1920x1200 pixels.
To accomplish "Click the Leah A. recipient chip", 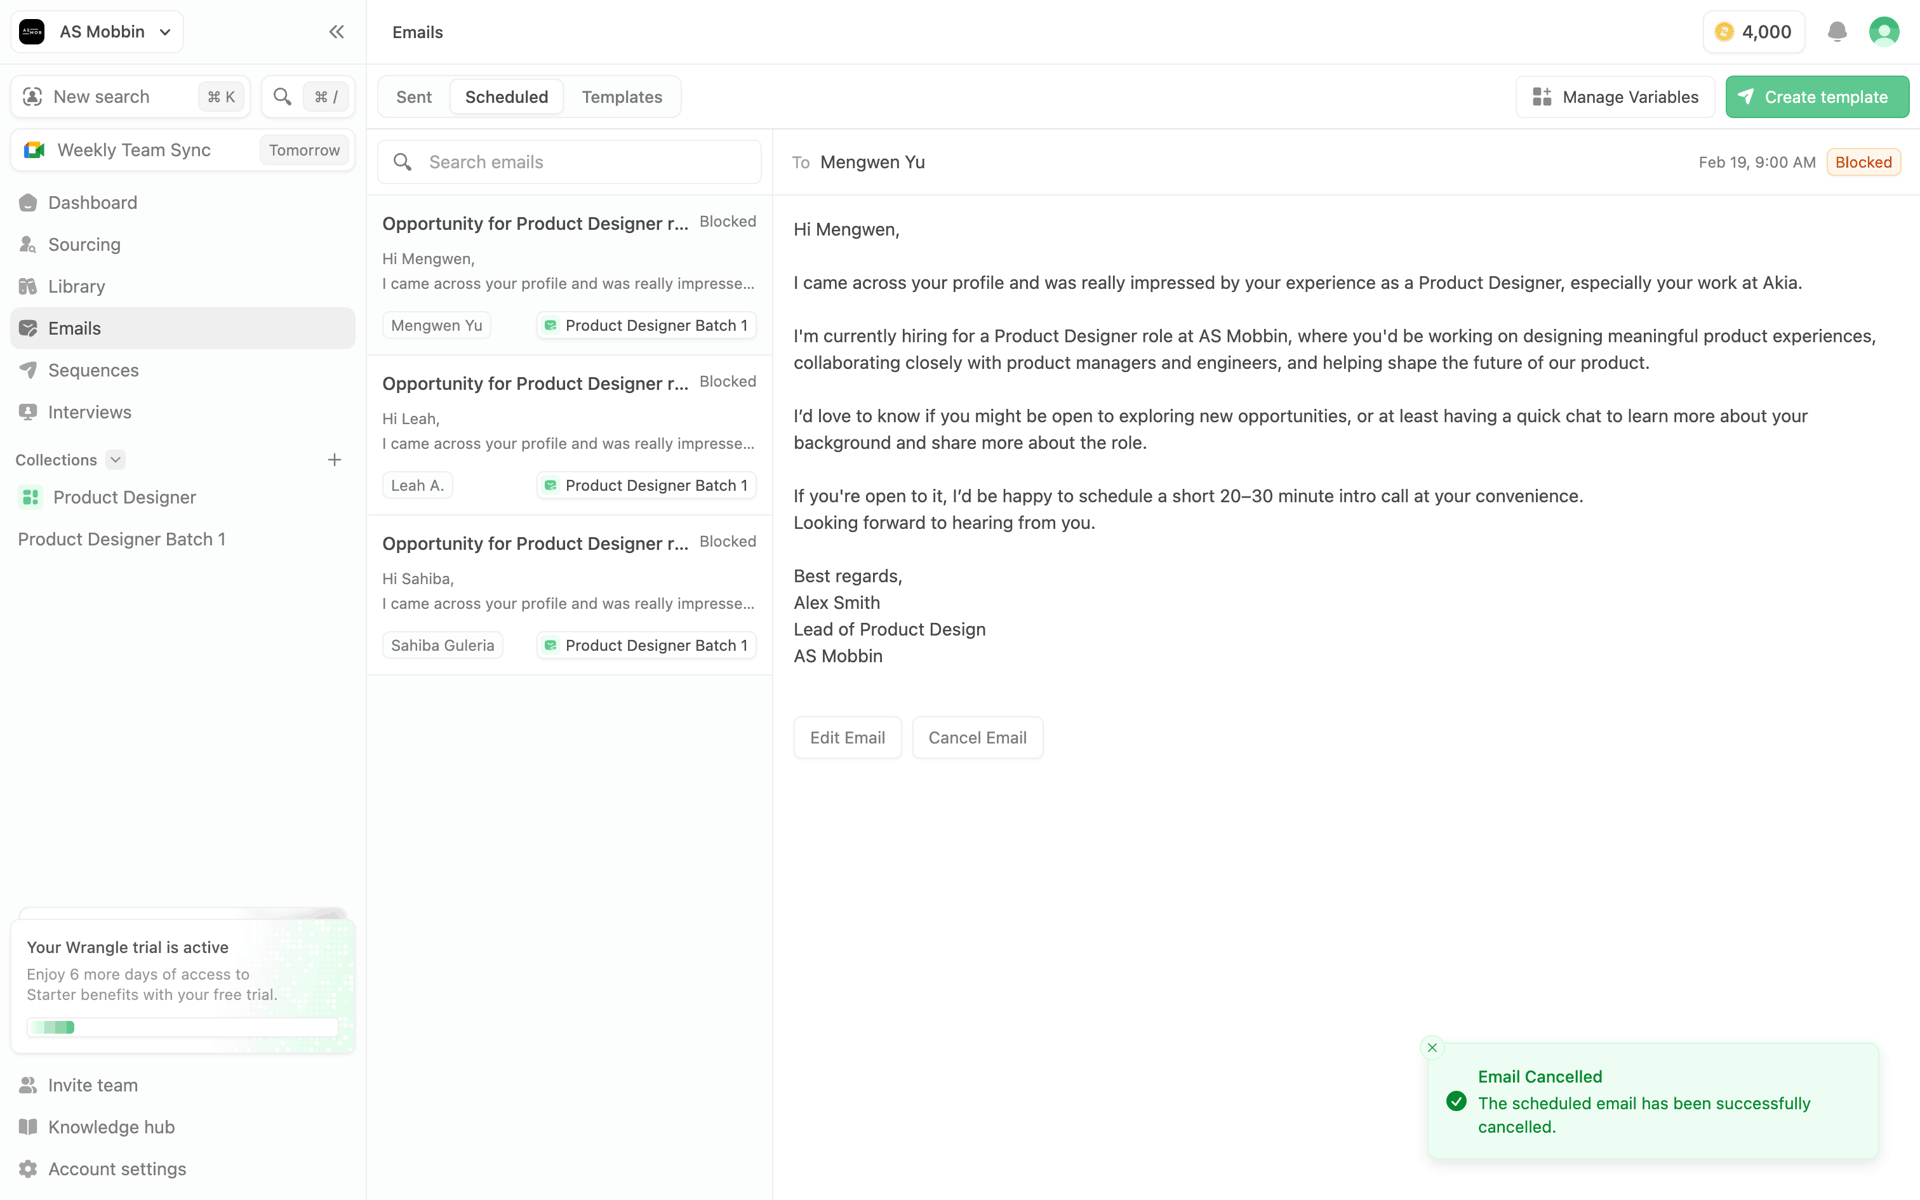I will pyautogui.click(x=417, y=486).
